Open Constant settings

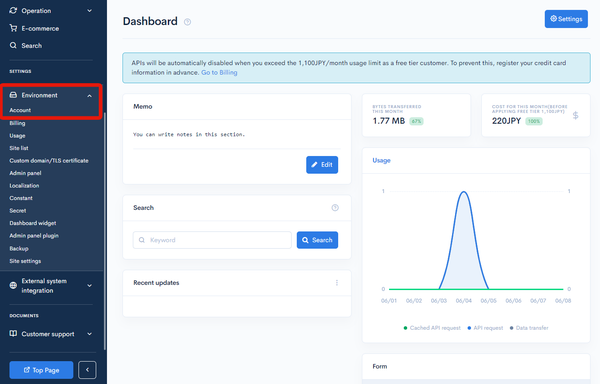(21, 198)
